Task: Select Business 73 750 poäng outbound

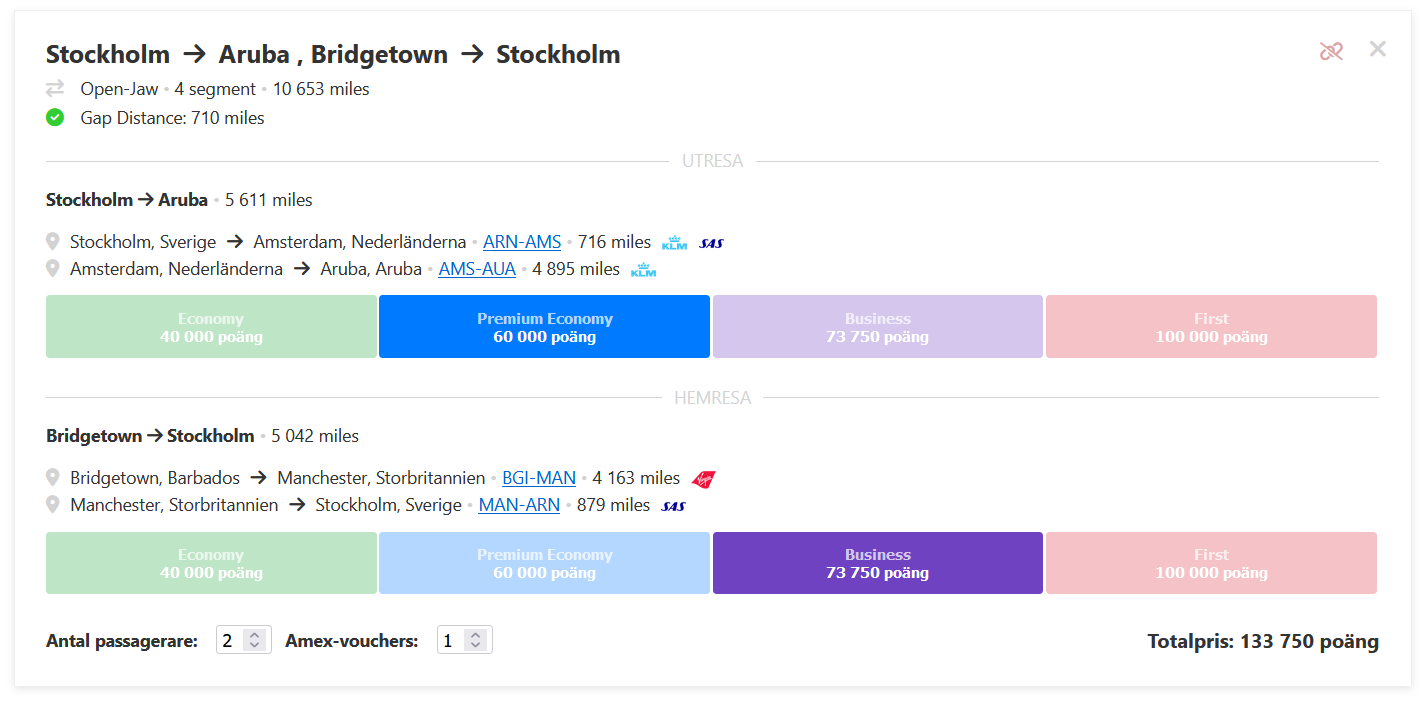Action: click(x=877, y=327)
